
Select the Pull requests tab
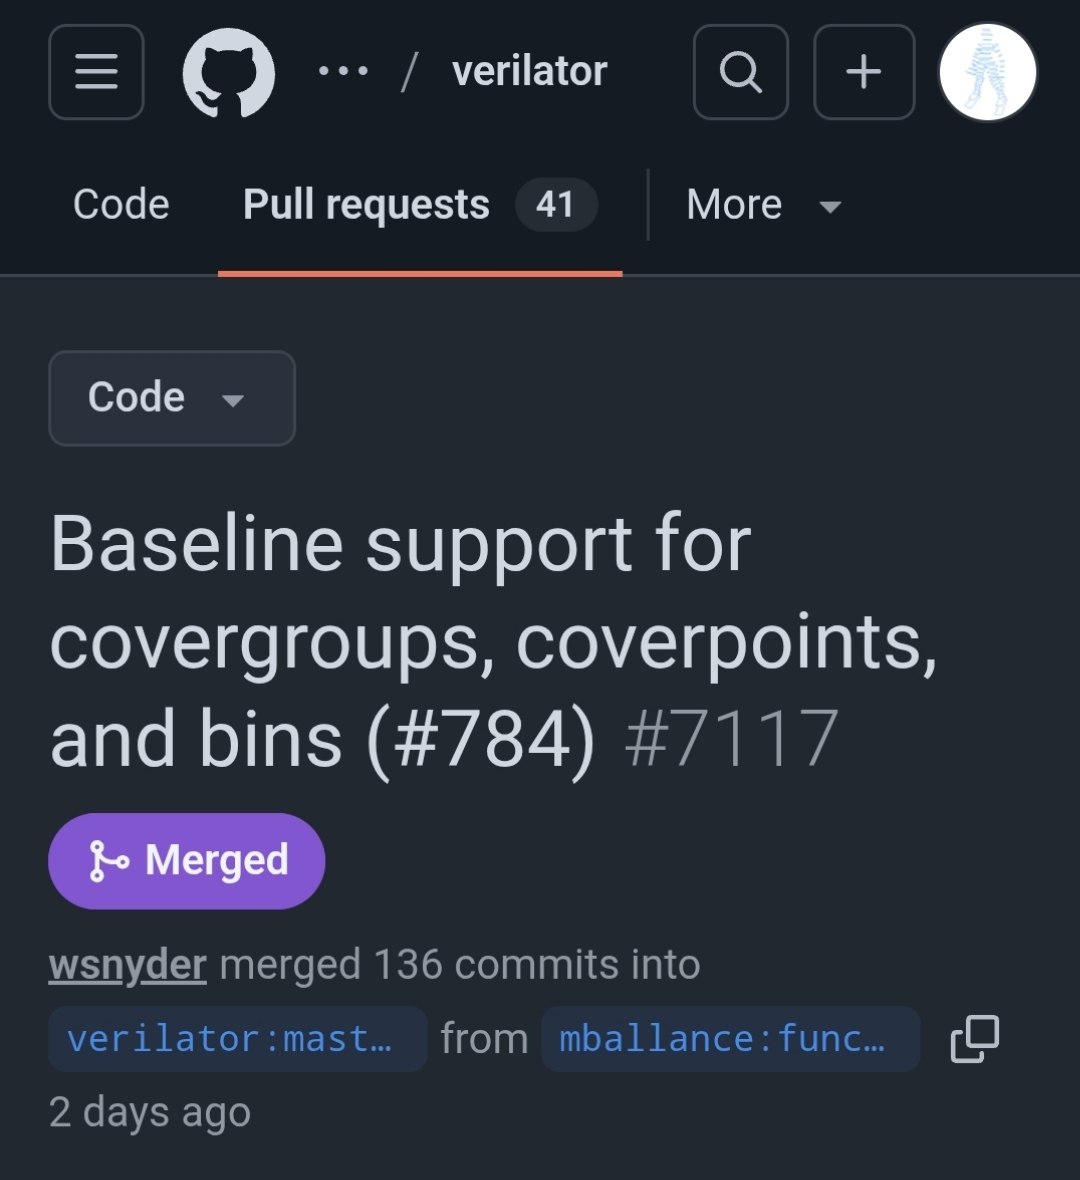420,205
